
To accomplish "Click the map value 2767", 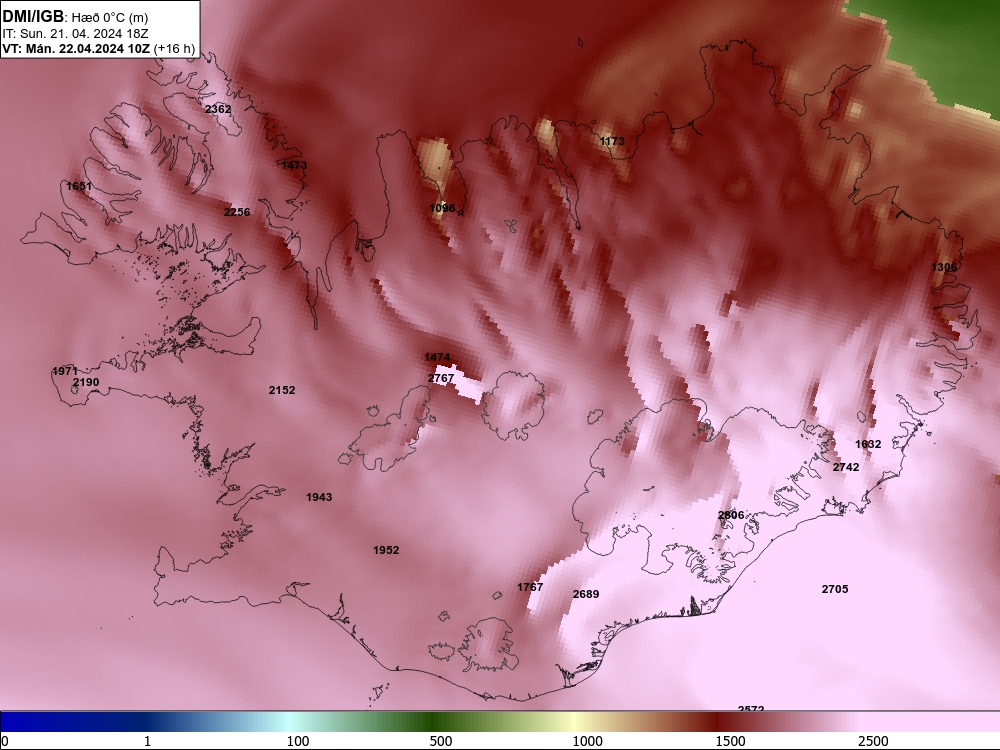I will [441, 378].
